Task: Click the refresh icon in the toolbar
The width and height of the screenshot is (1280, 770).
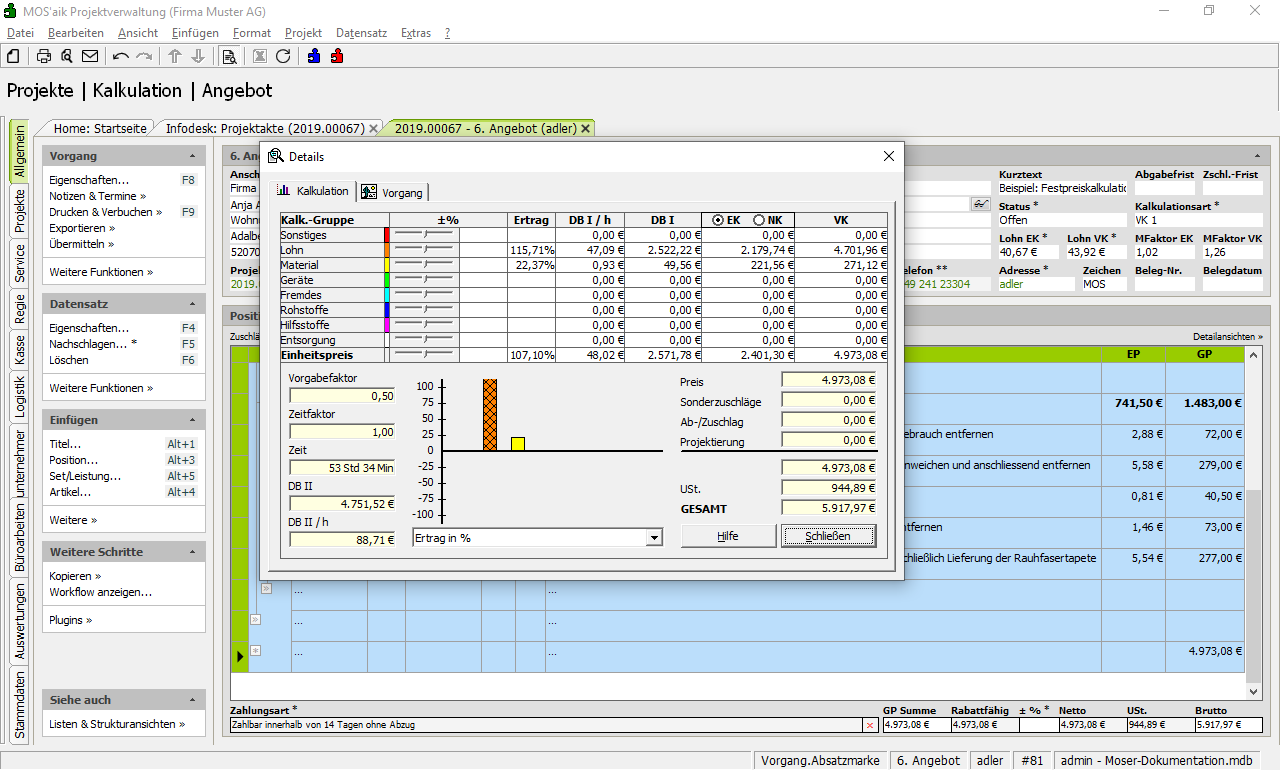Action: click(x=283, y=56)
